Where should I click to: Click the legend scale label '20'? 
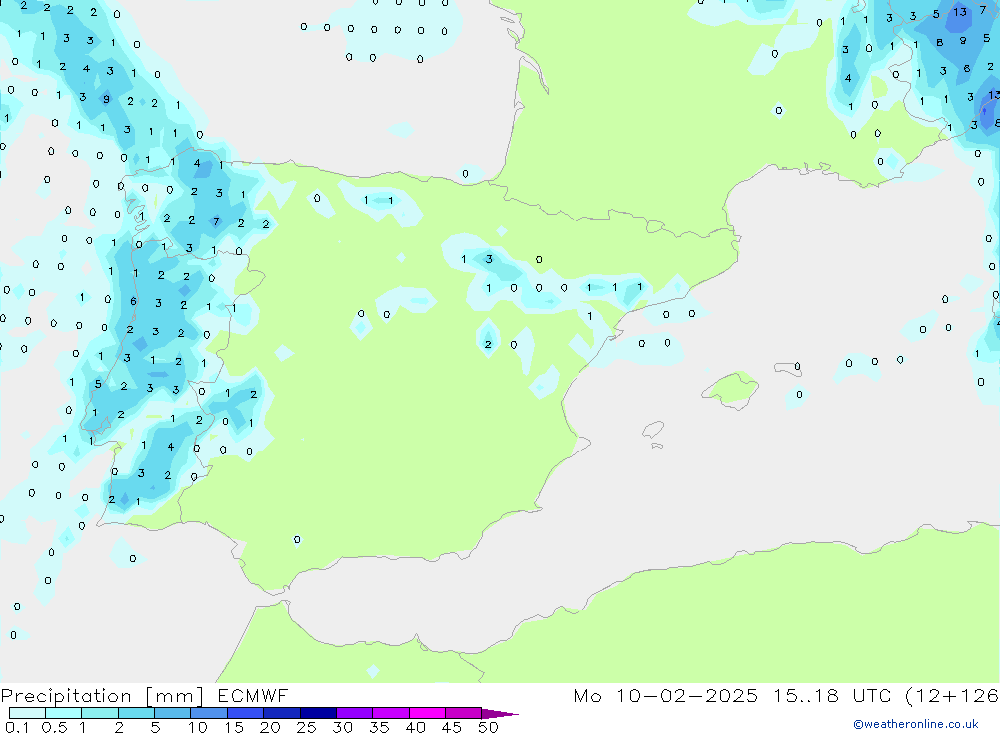tap(270, 727)
